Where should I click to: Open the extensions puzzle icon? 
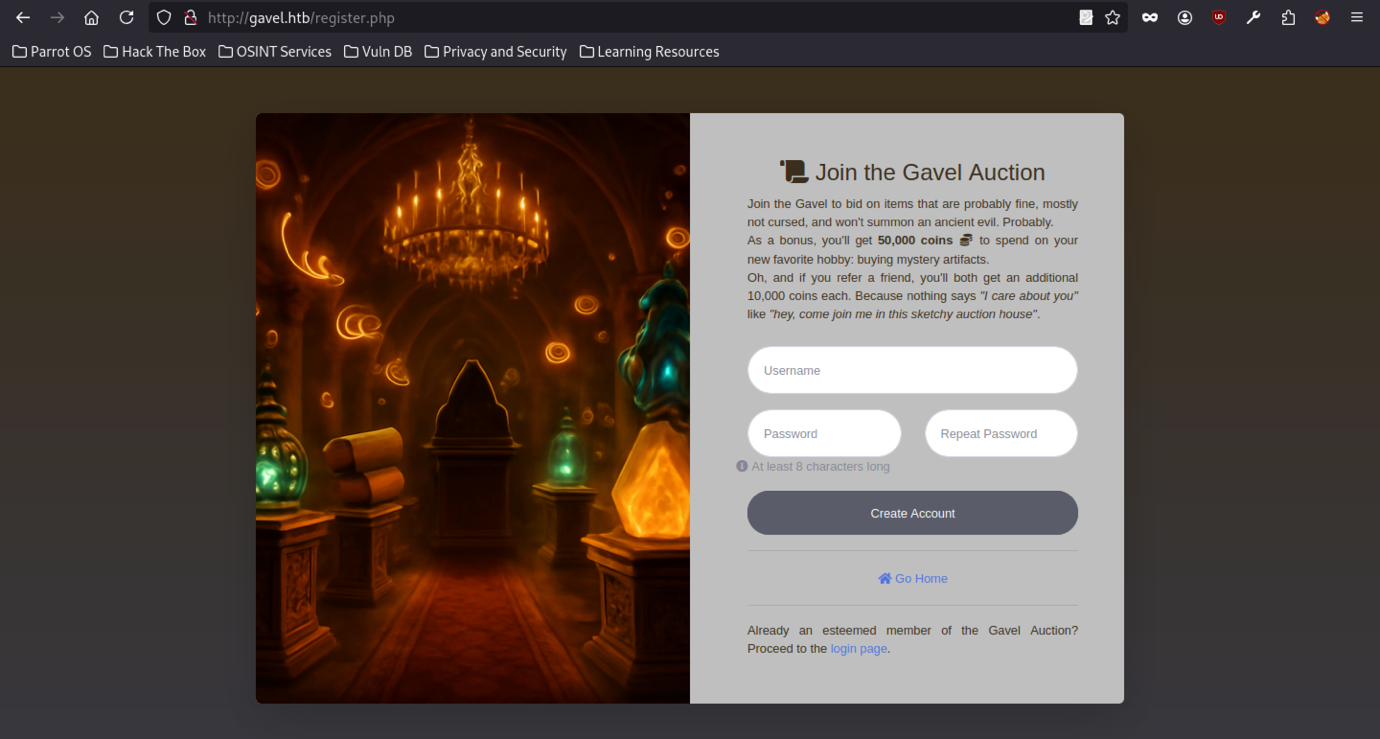[1288, 18]
